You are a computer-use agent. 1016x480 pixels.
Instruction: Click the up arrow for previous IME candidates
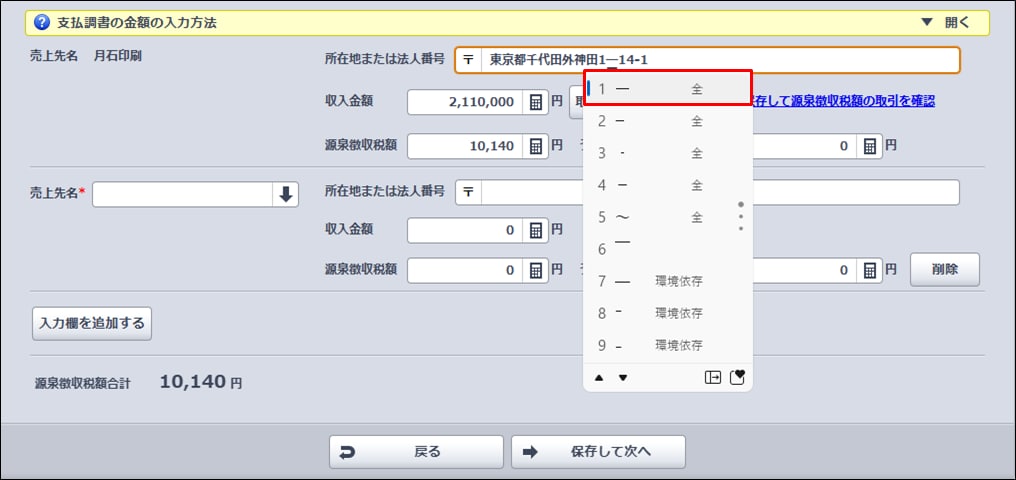(x=599, y=377)
